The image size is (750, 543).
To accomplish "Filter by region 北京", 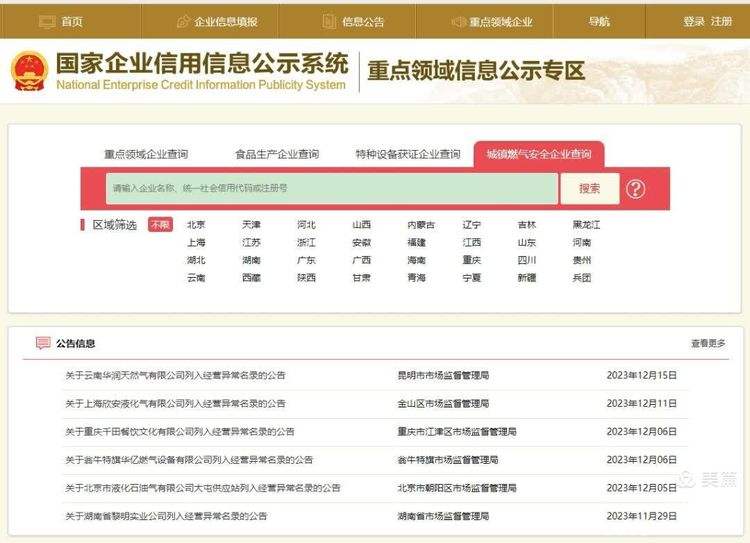I will (196, 224).
